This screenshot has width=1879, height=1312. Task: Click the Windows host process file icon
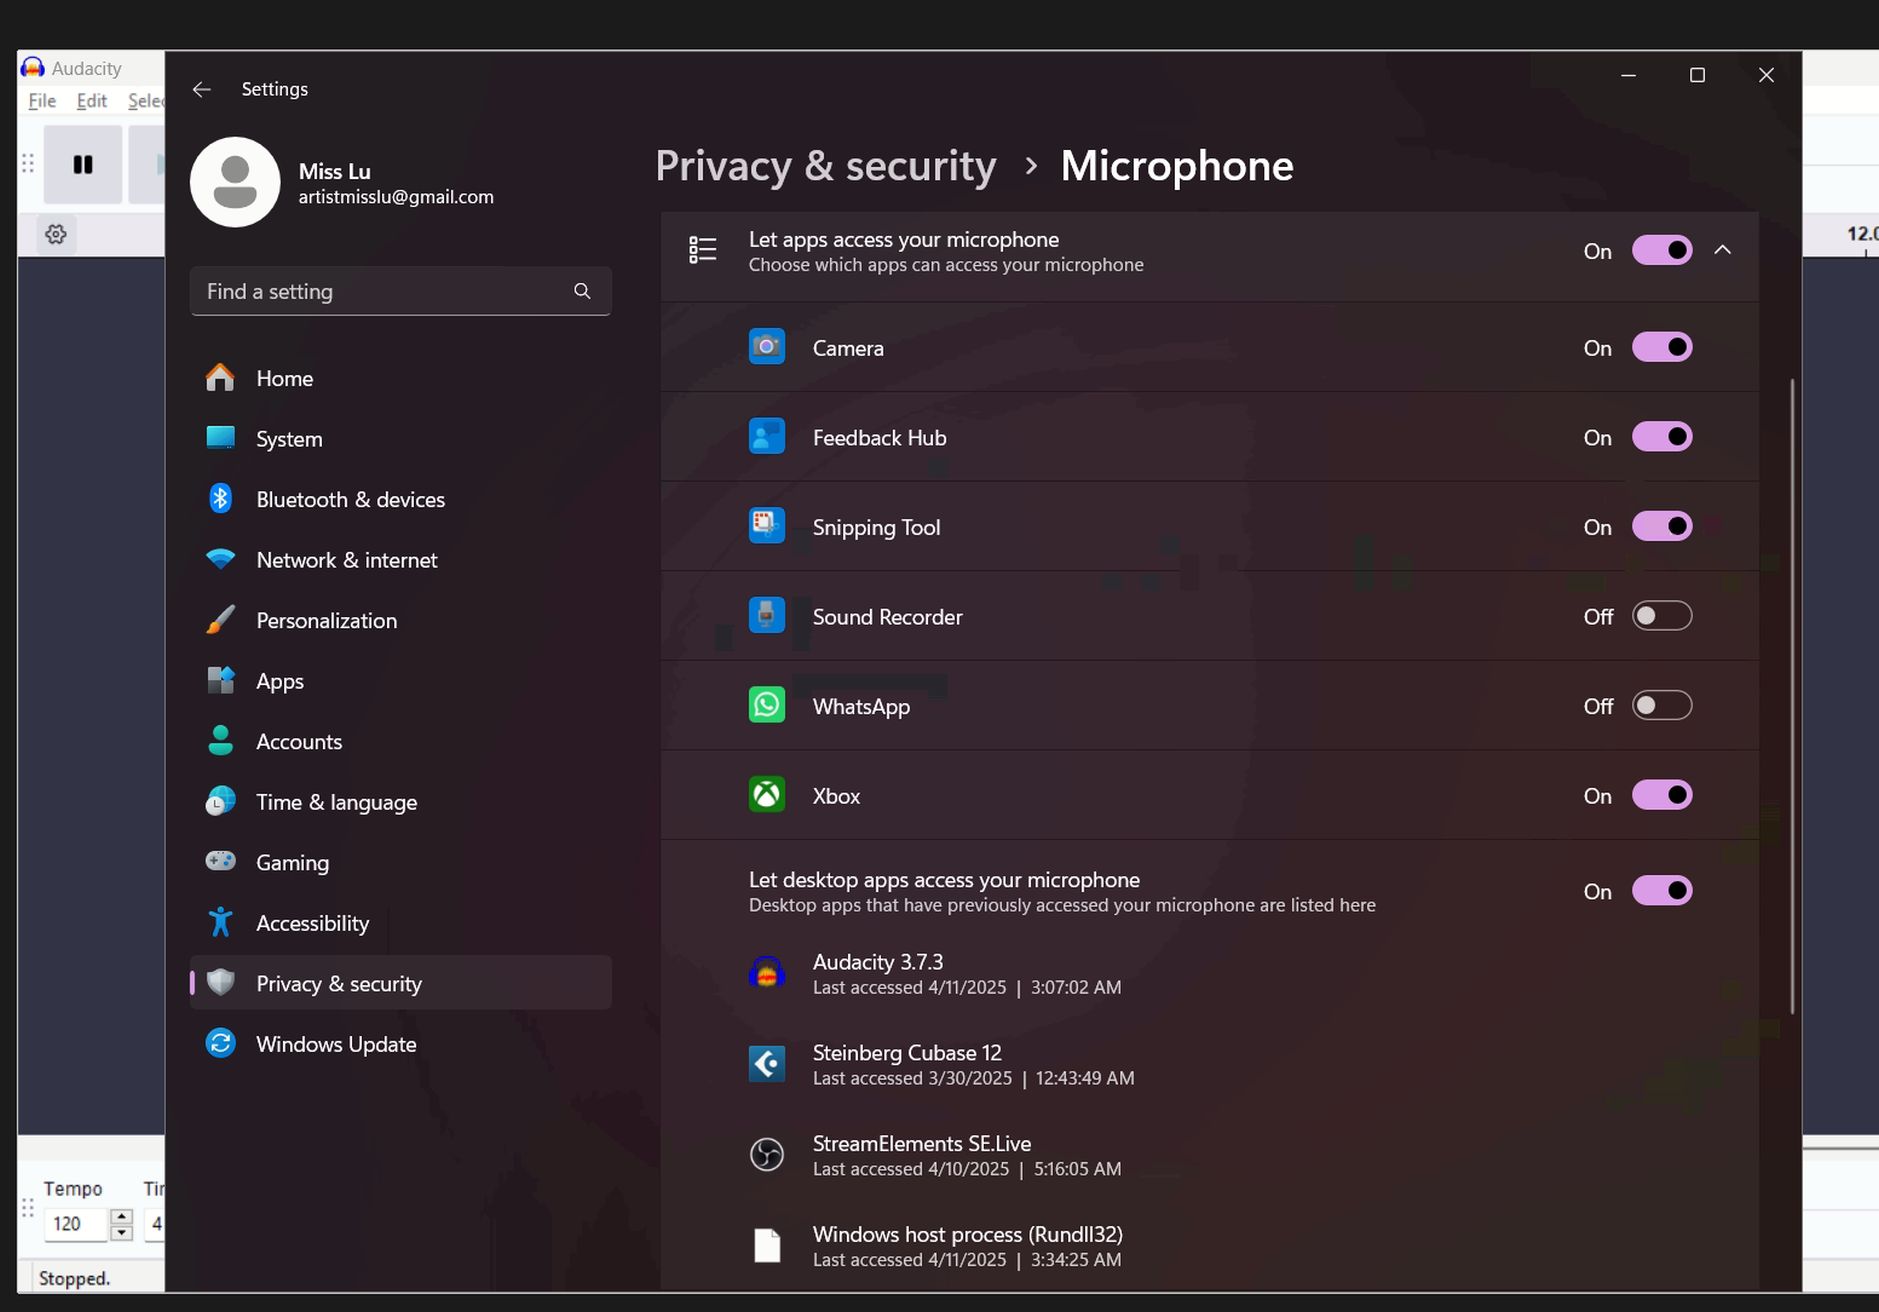point(767,1246)
